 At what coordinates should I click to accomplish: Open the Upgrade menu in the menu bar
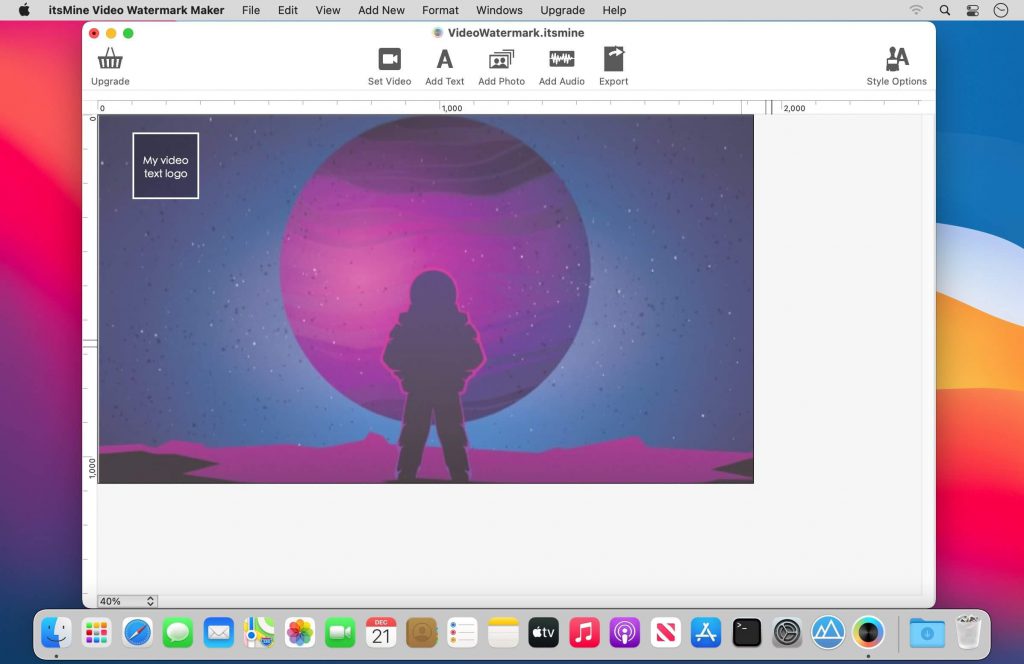[562, 10]
